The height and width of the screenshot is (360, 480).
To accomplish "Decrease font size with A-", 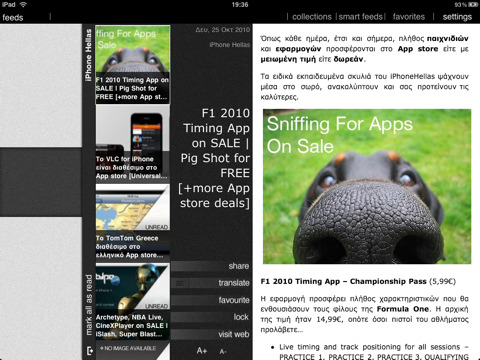I will (223, 351).
